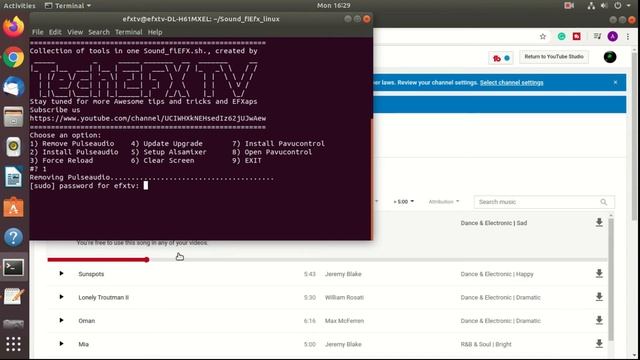640x360 pixels.
Task: Open the clock showing Mon 16:29
Action: pyautogui.click(x=333, y=5)
